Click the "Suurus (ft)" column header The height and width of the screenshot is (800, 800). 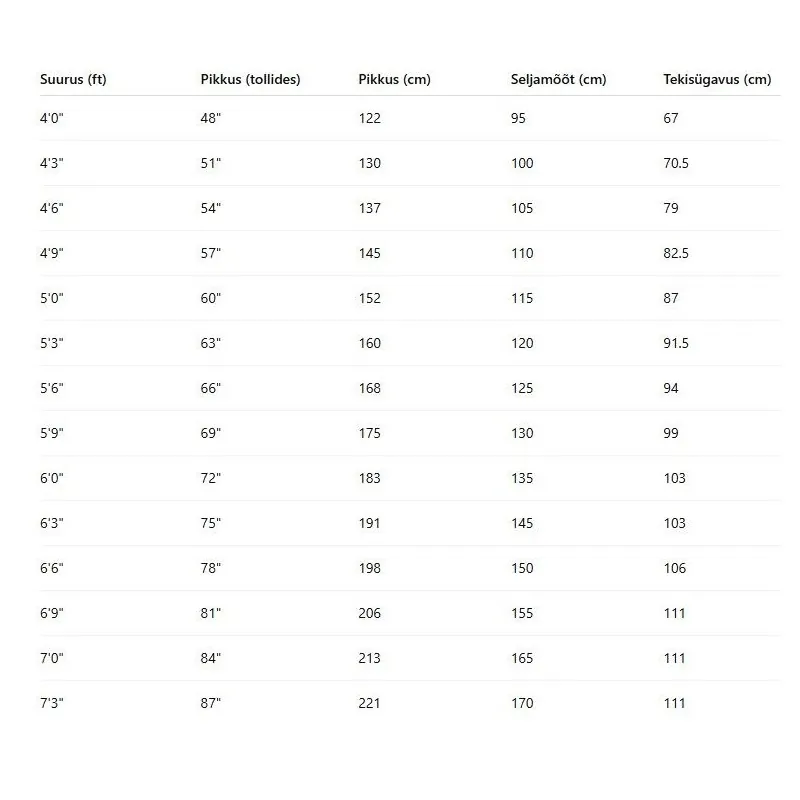point(73,80)
